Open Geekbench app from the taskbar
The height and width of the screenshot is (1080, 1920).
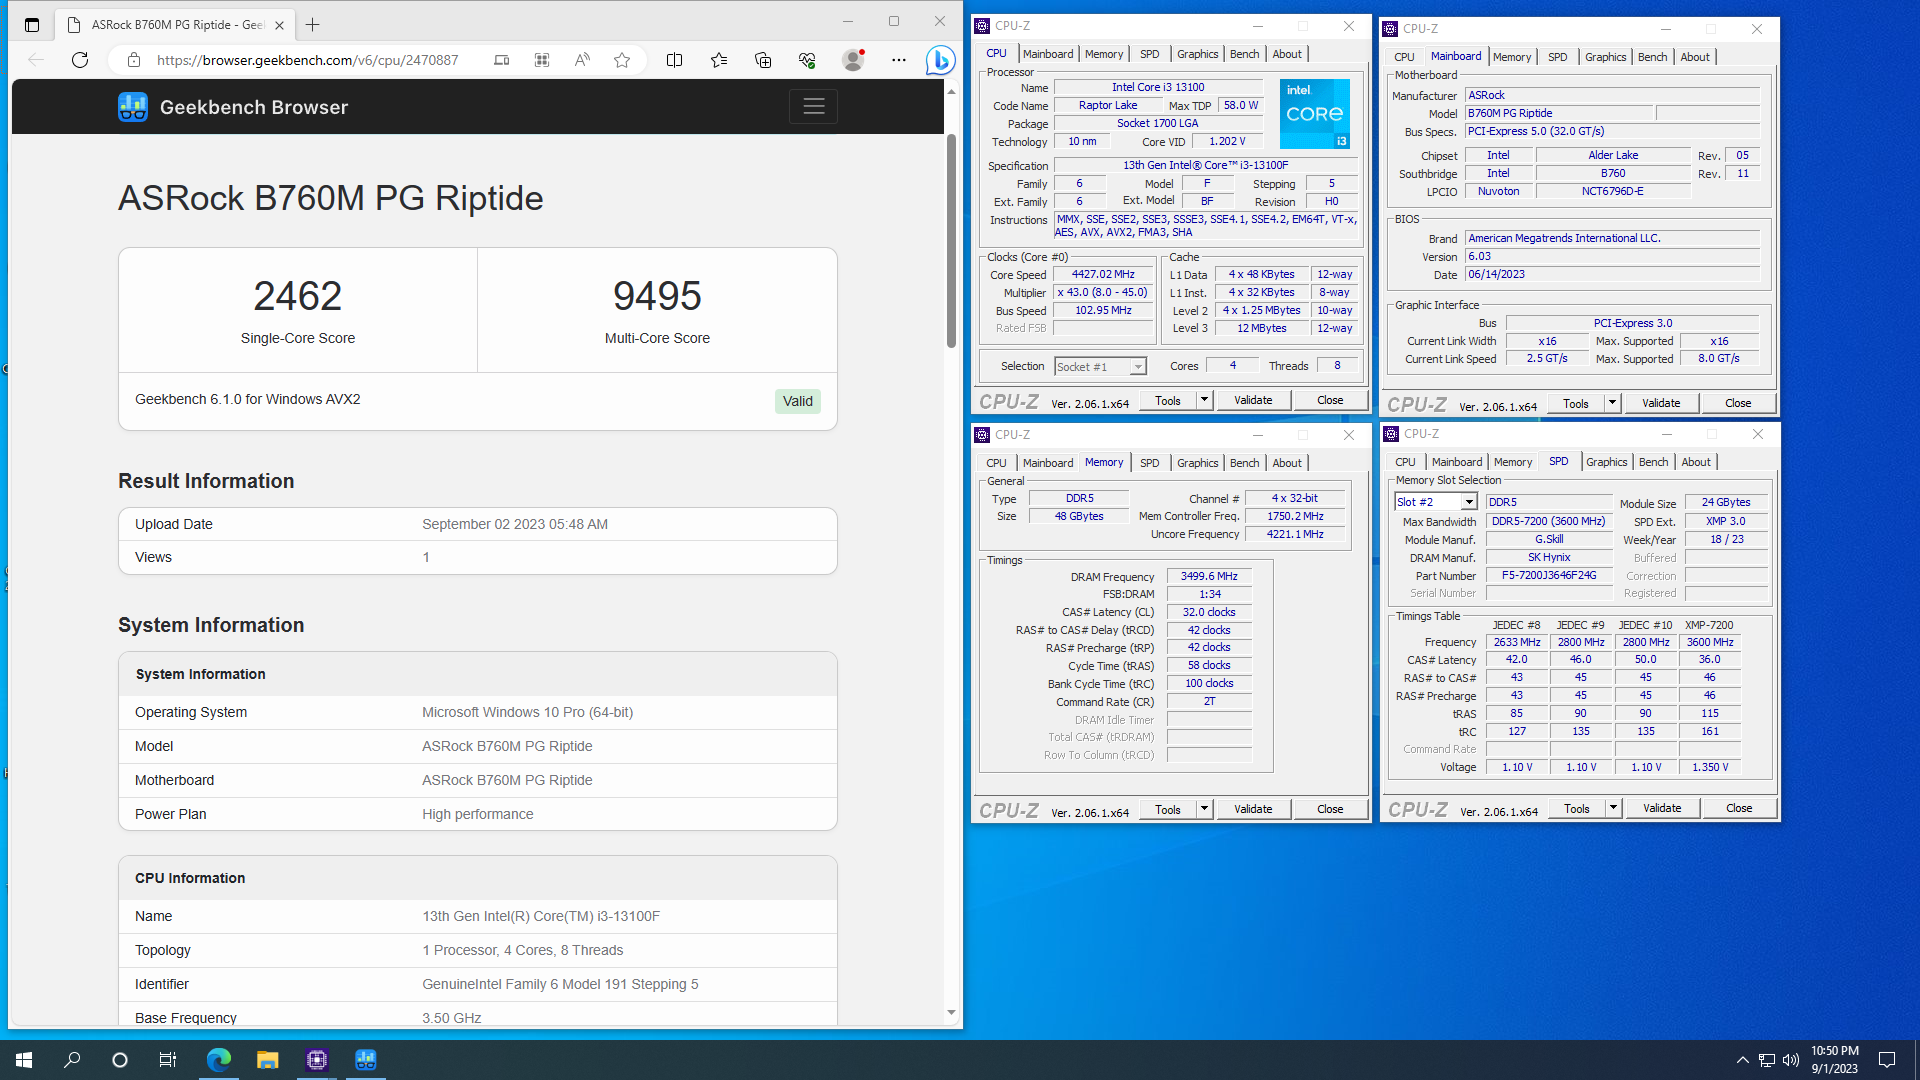pos(366,1060)
